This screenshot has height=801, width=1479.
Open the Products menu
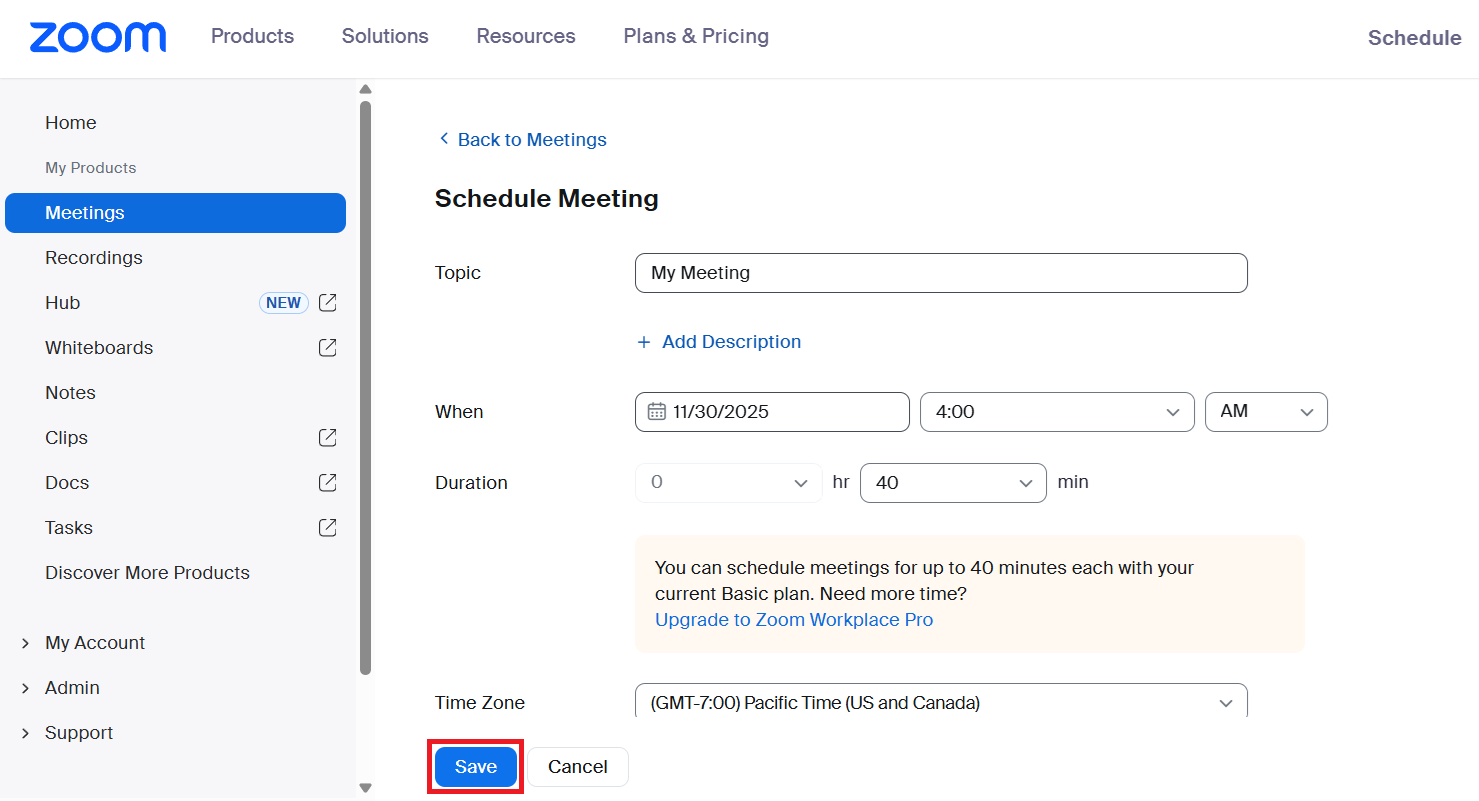point(252,37)
